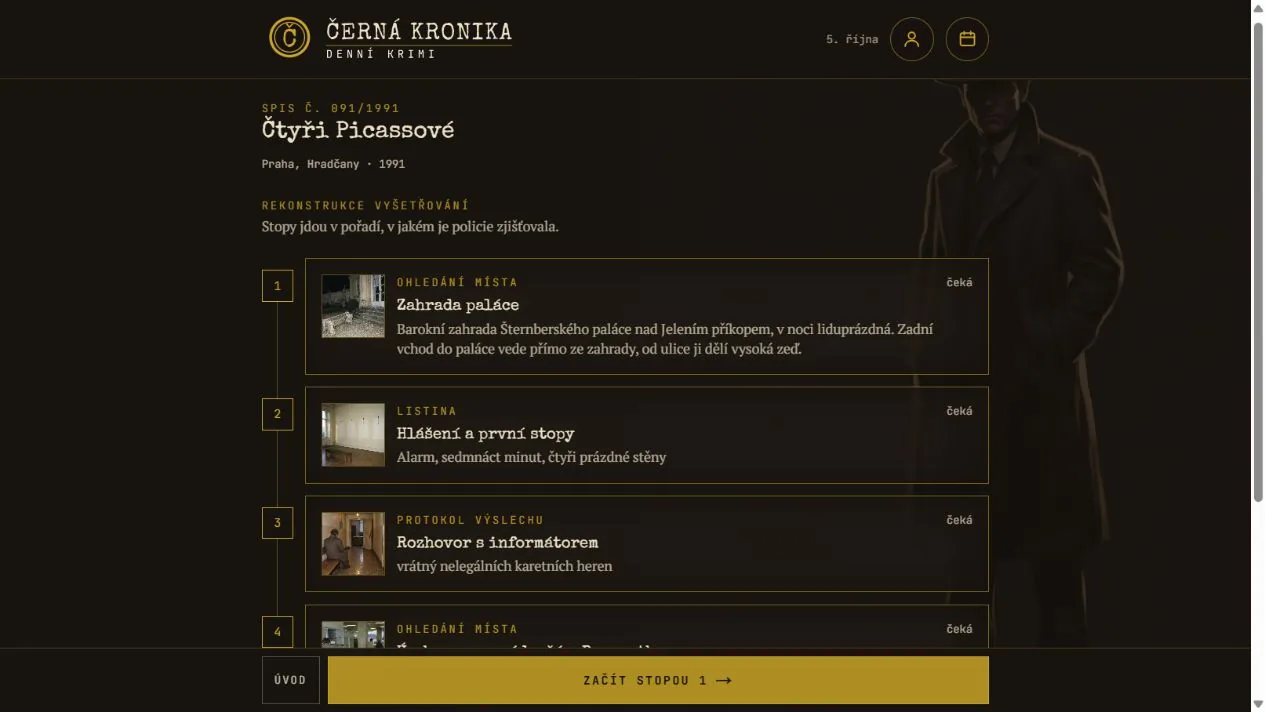This screenshot has height=712, width=1265.
Task: Click 'Praha, Hradčany · 1991' location text
Action: (x=333, y=164)
